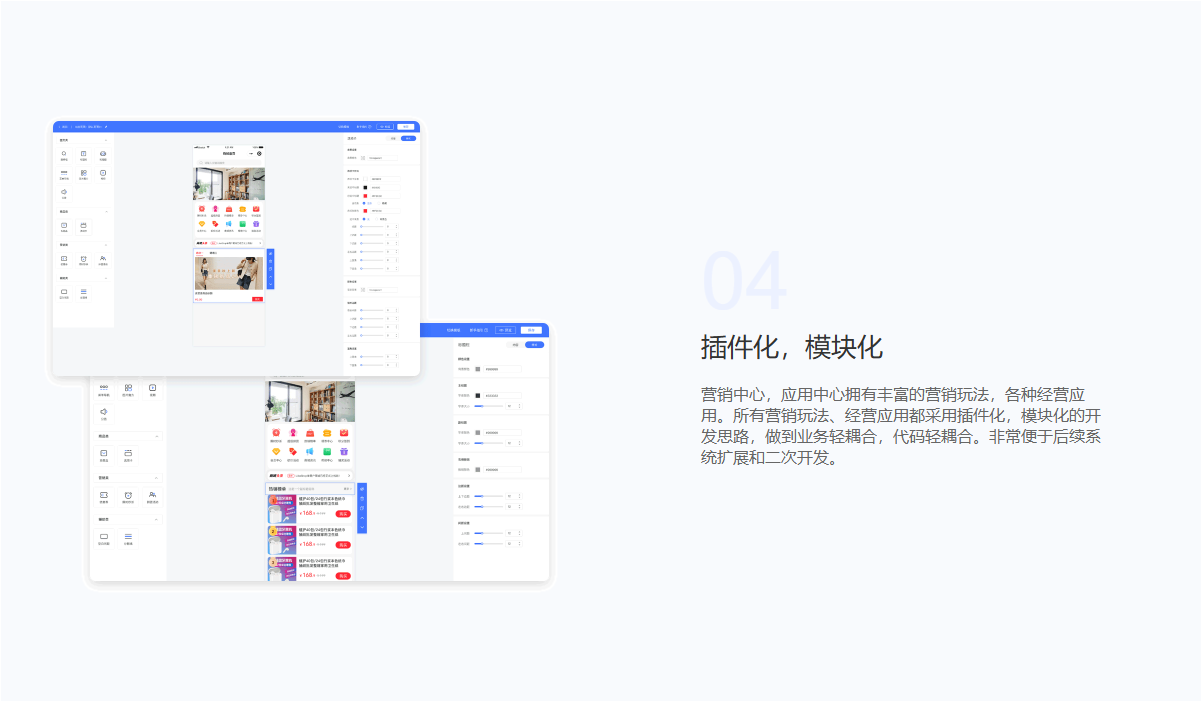Open the black color swatch in front style panel
Screen dimensions: 1202x703
[366, 187]
